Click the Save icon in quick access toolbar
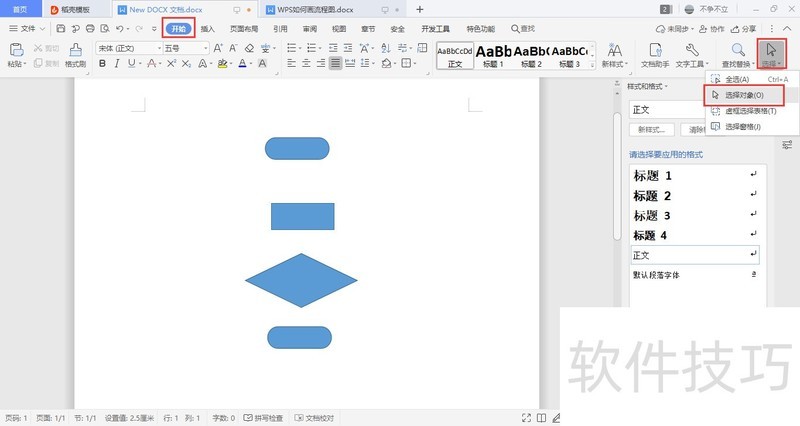Viewport: 800px width, 426px height. click(61, 29)
